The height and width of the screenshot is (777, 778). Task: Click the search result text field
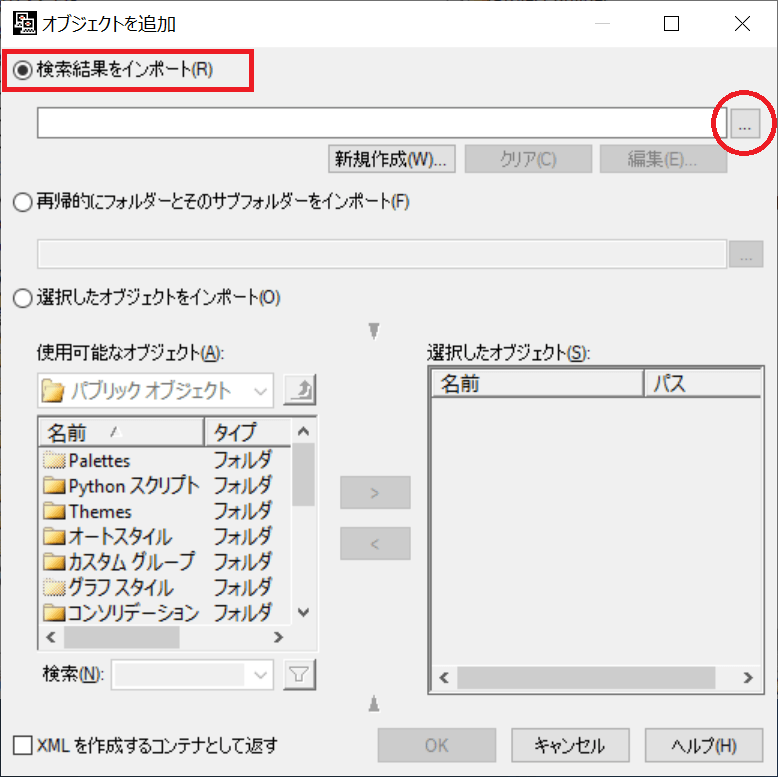[x=382, y=123]
